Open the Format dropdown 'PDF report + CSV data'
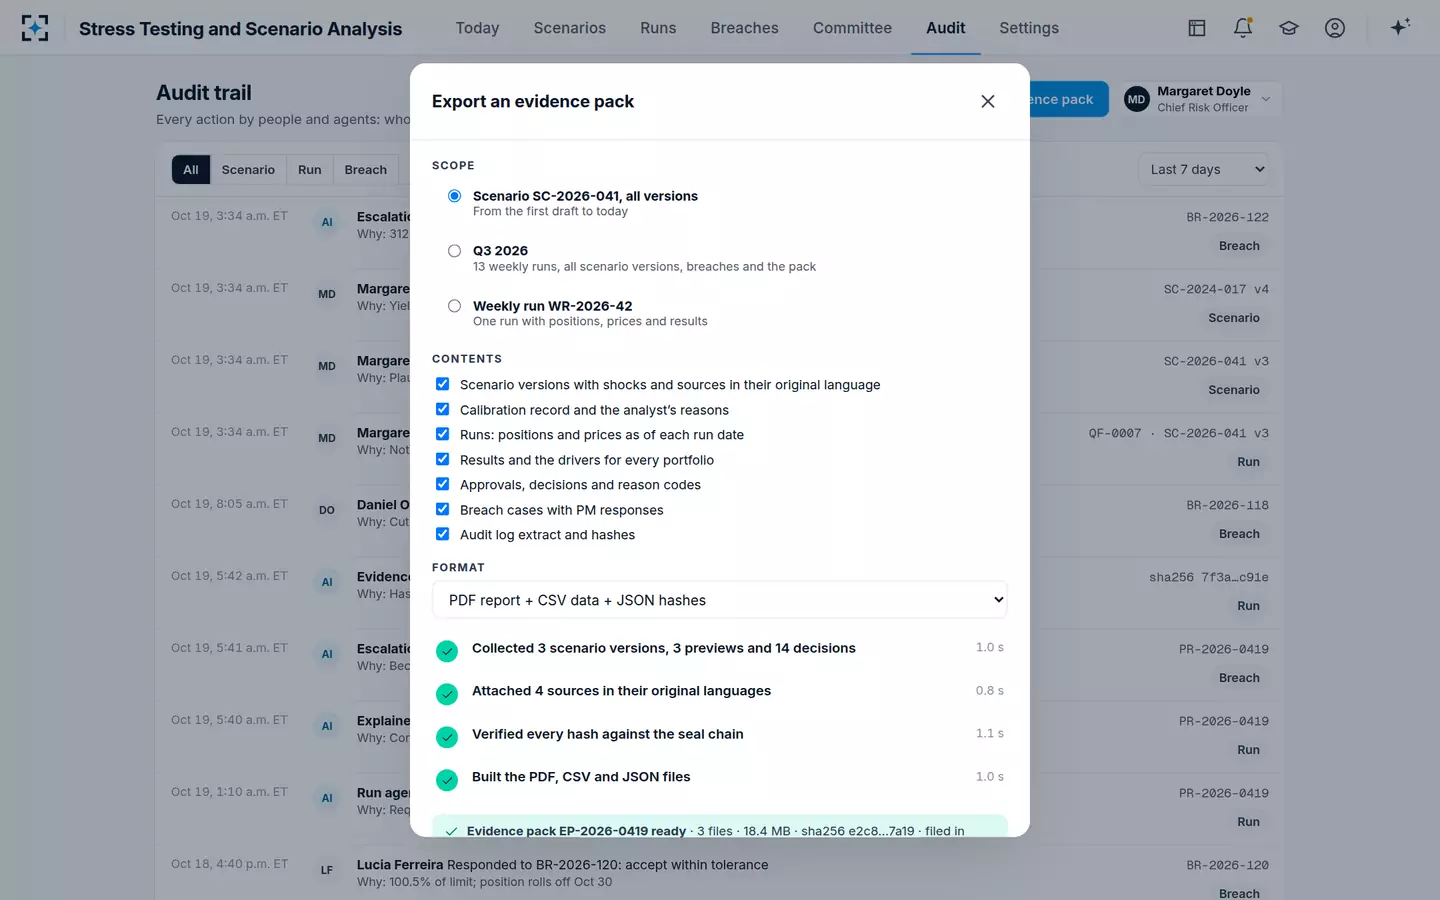This screenshot has width=1440, height=900. point(720,600)
